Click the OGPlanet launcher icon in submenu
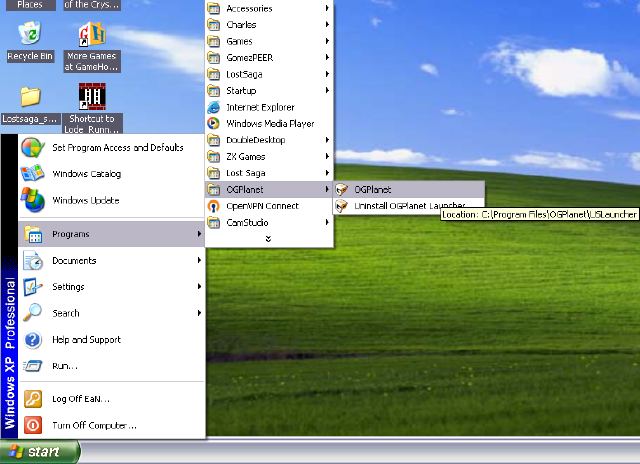Image resolution: width=640 pixels, height=464 pixels. [x=342, y=189]
